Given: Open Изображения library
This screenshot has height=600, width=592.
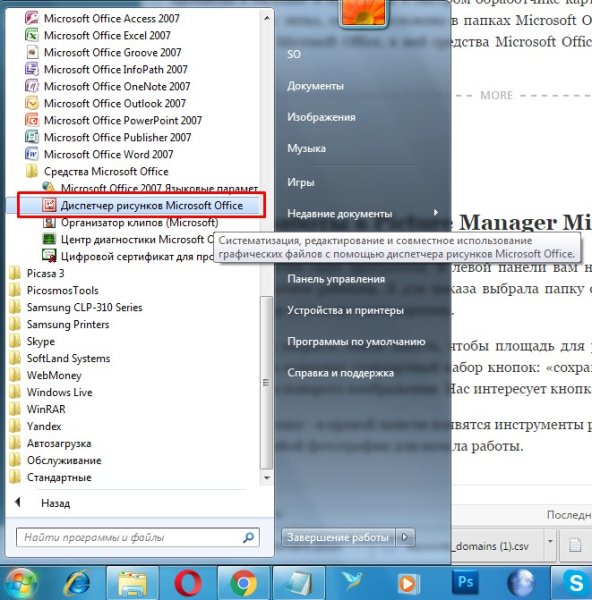Looking at the screenshot, I should tap(321, 117).
